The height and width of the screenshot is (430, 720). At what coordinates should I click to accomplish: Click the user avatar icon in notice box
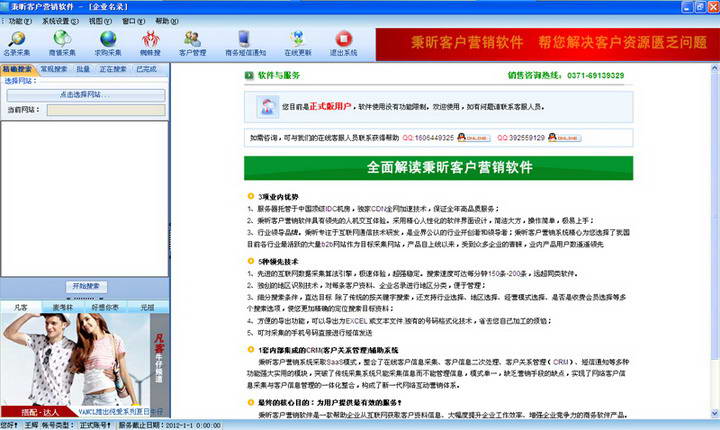coord(267,107)
